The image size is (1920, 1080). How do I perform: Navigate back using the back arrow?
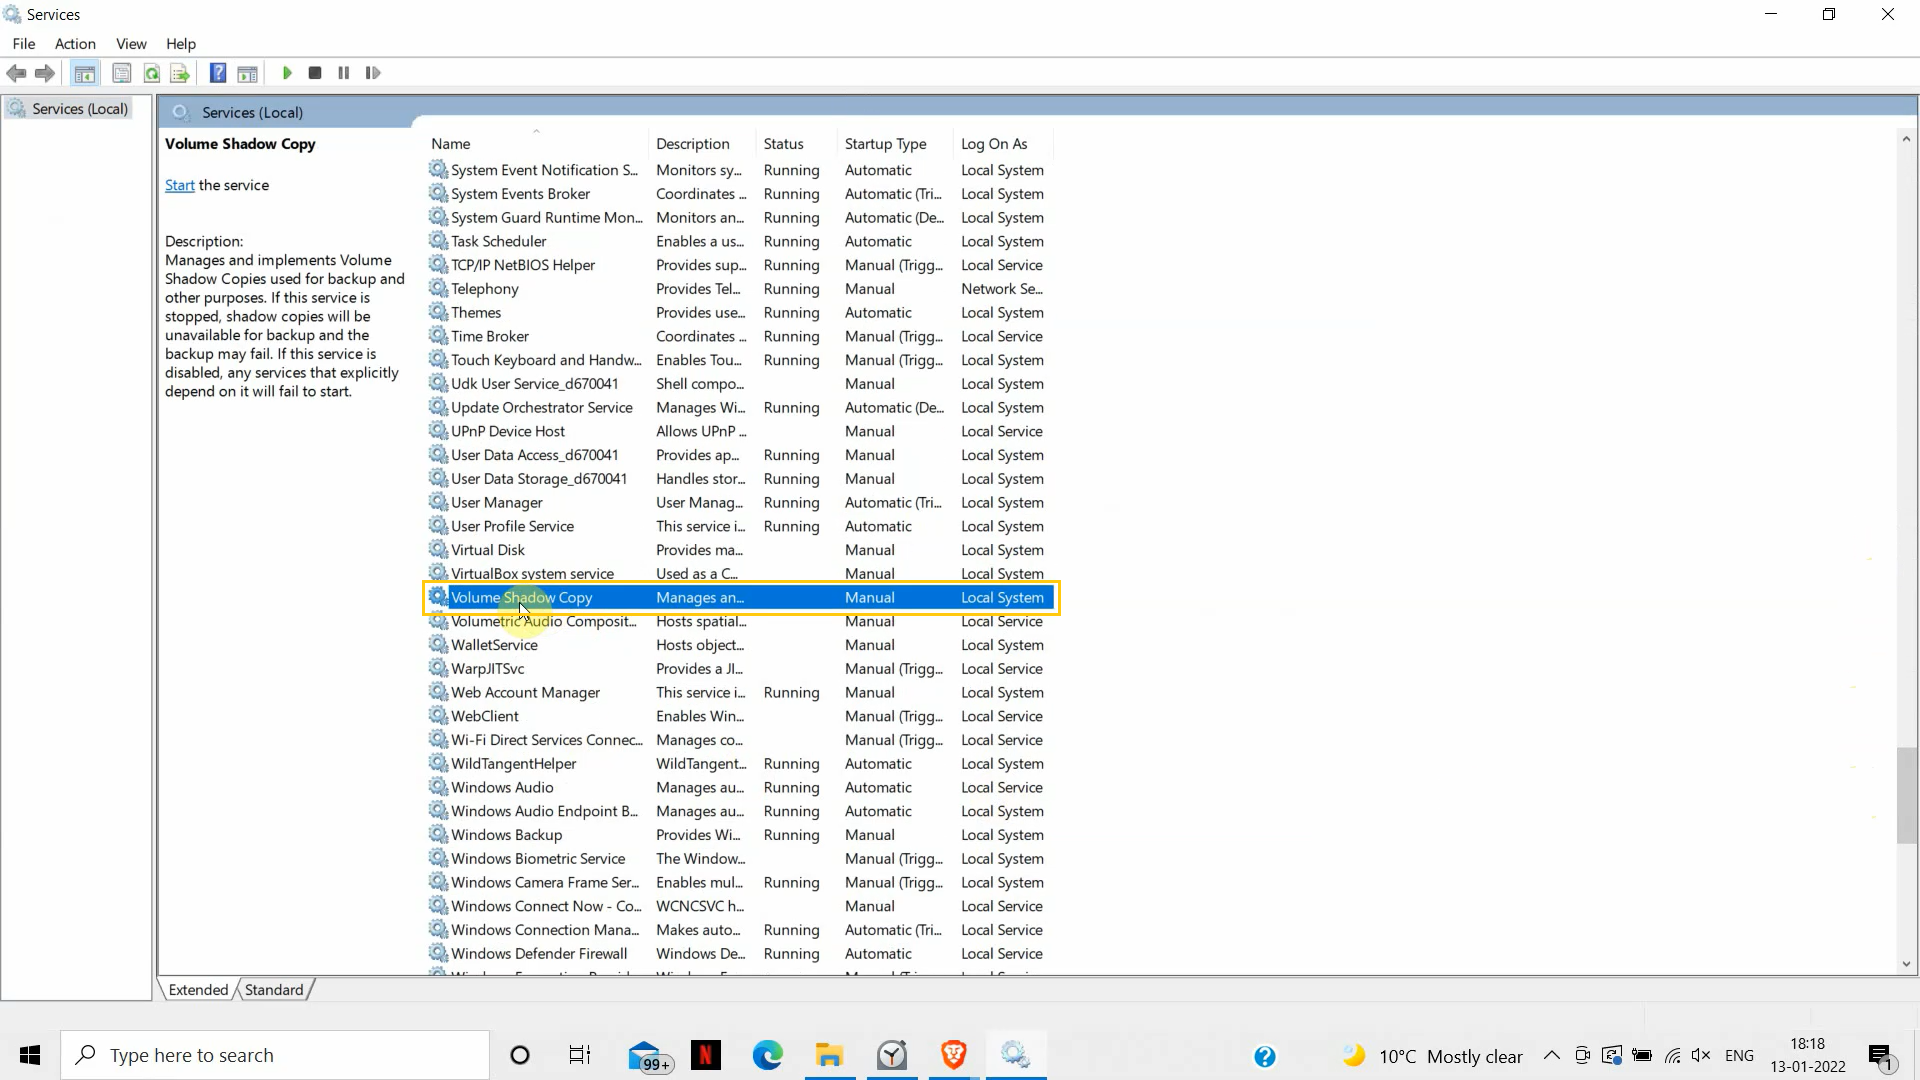16,72
